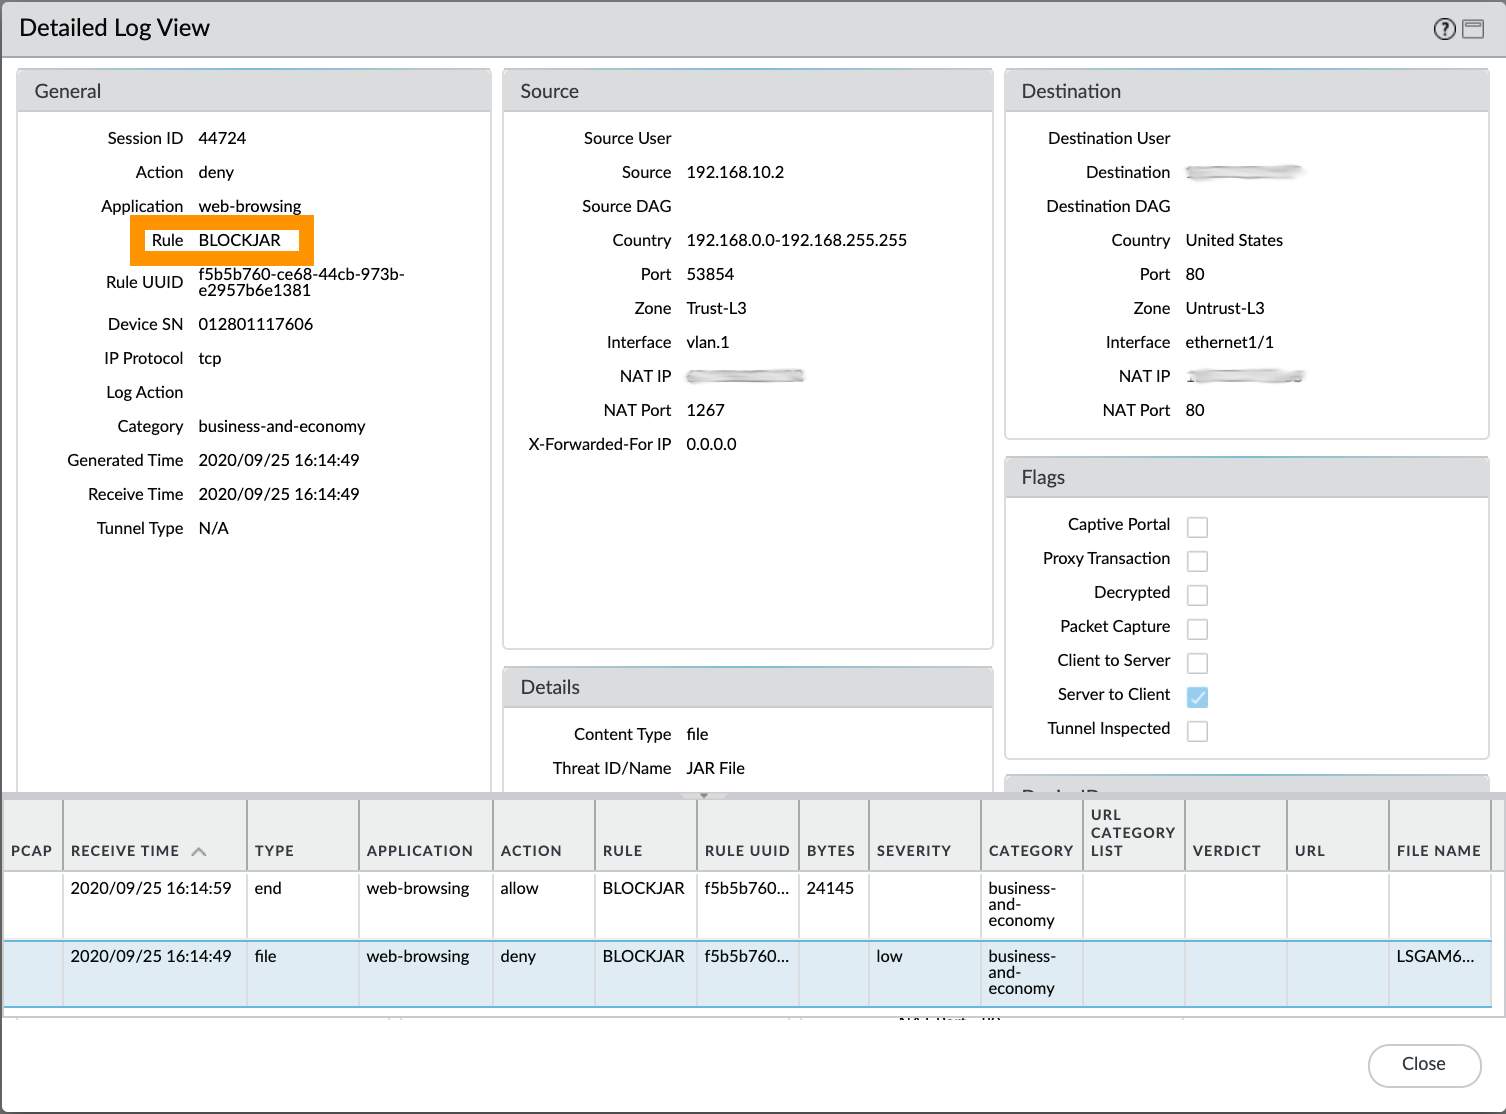Click the popup window icon beside Help
Viewport: 1506px width, 1114px height.
[x=1473, y=28]
